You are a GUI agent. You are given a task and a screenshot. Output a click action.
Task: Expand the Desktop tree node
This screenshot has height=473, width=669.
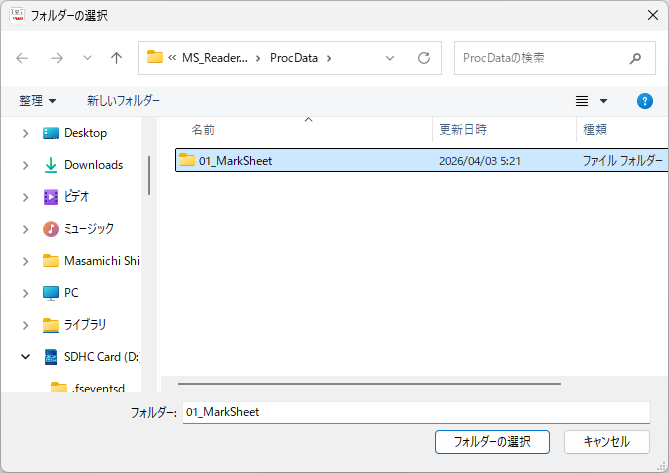(26, 133)
